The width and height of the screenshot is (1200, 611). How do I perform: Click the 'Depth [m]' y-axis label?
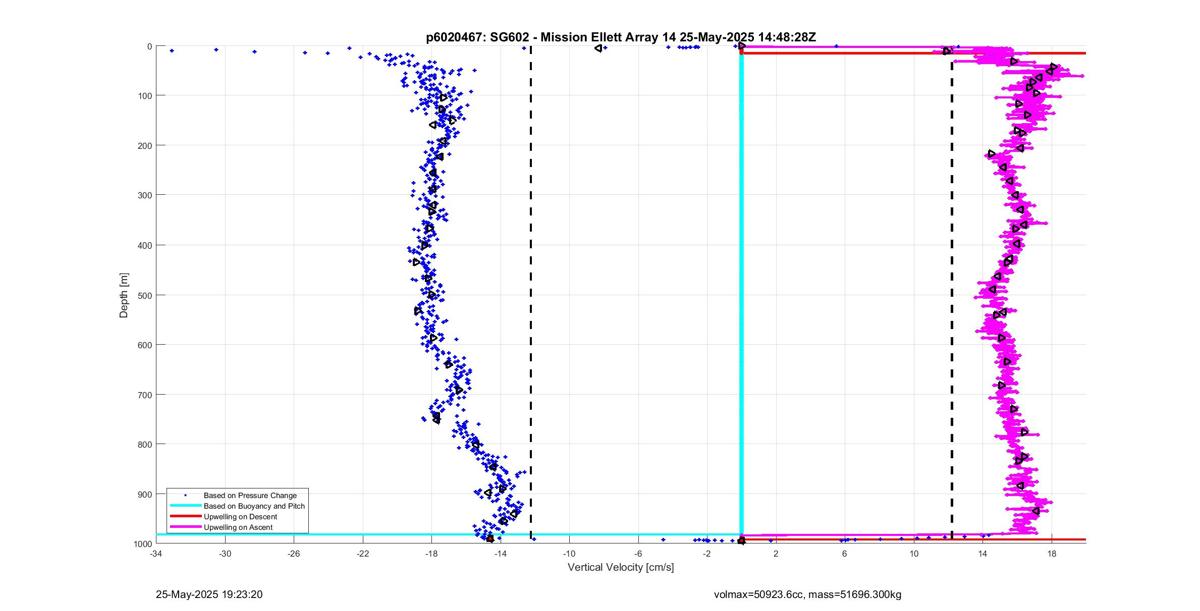pyautogui.click(x=125, y=294)
